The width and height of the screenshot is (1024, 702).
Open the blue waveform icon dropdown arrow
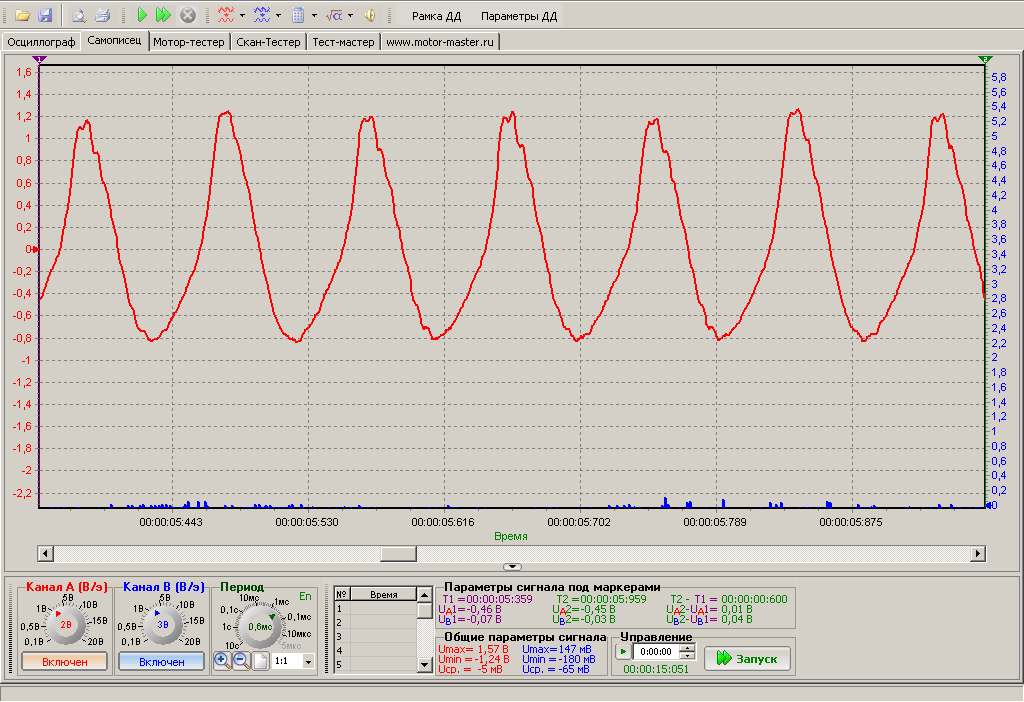pyautogui.click(x=278, y=15)
